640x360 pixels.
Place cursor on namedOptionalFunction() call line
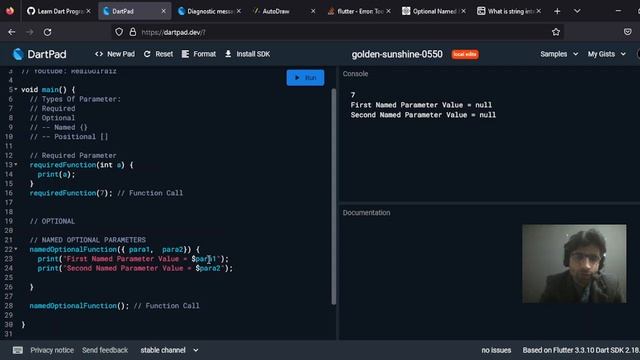coord(114,306)
